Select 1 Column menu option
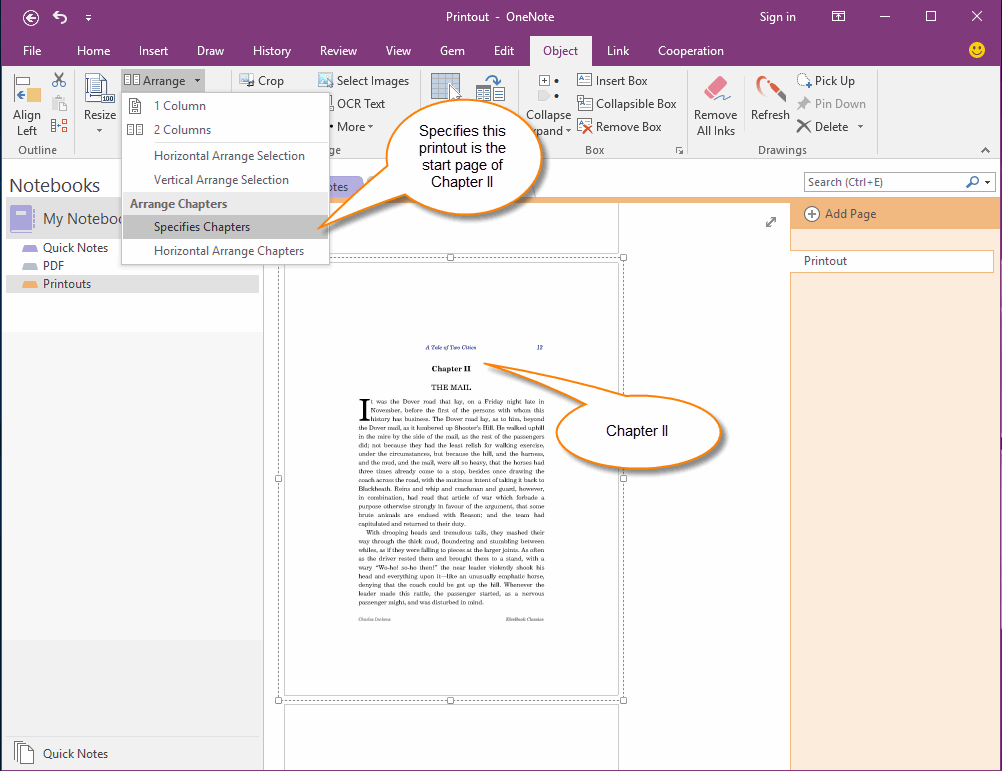 pyautogui.click(x=225, y=106)
